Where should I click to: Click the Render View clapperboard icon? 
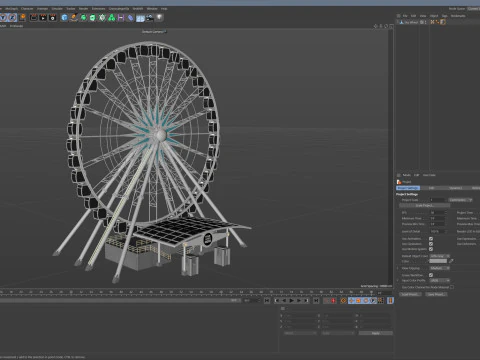pyautogui.click(x=34, y=17)
